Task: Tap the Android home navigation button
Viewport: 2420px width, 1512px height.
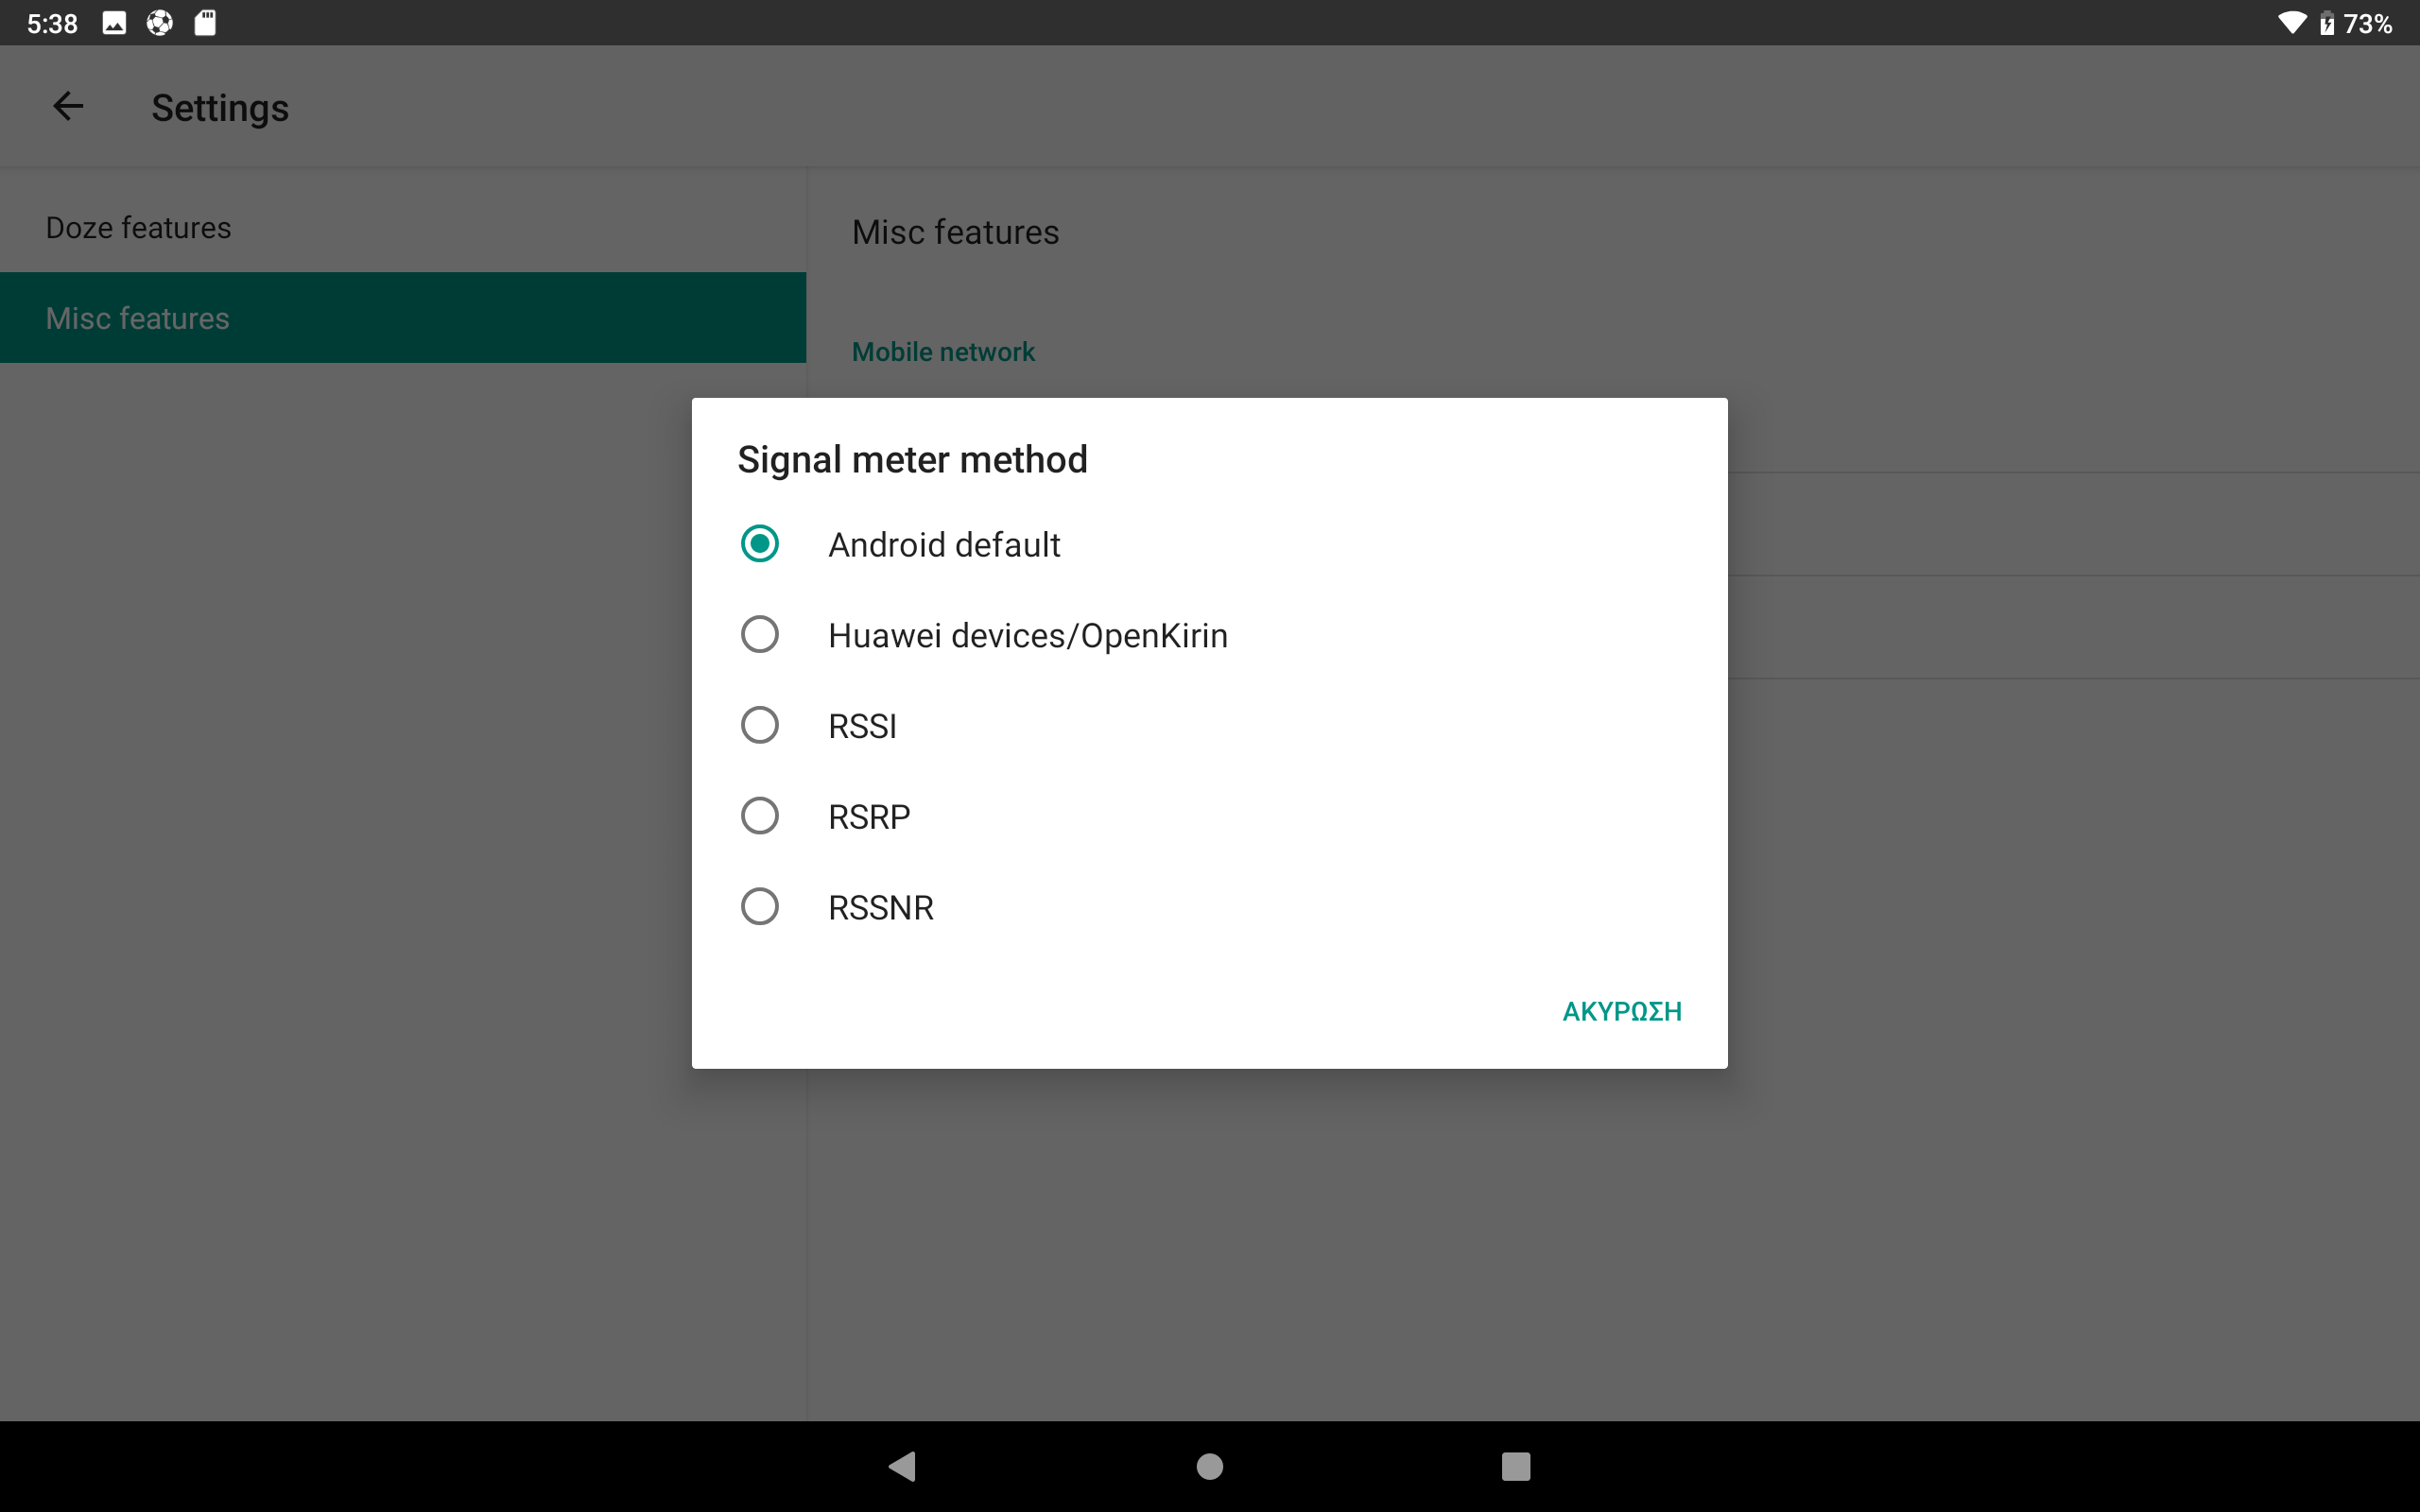Action: (1210, 1466)
